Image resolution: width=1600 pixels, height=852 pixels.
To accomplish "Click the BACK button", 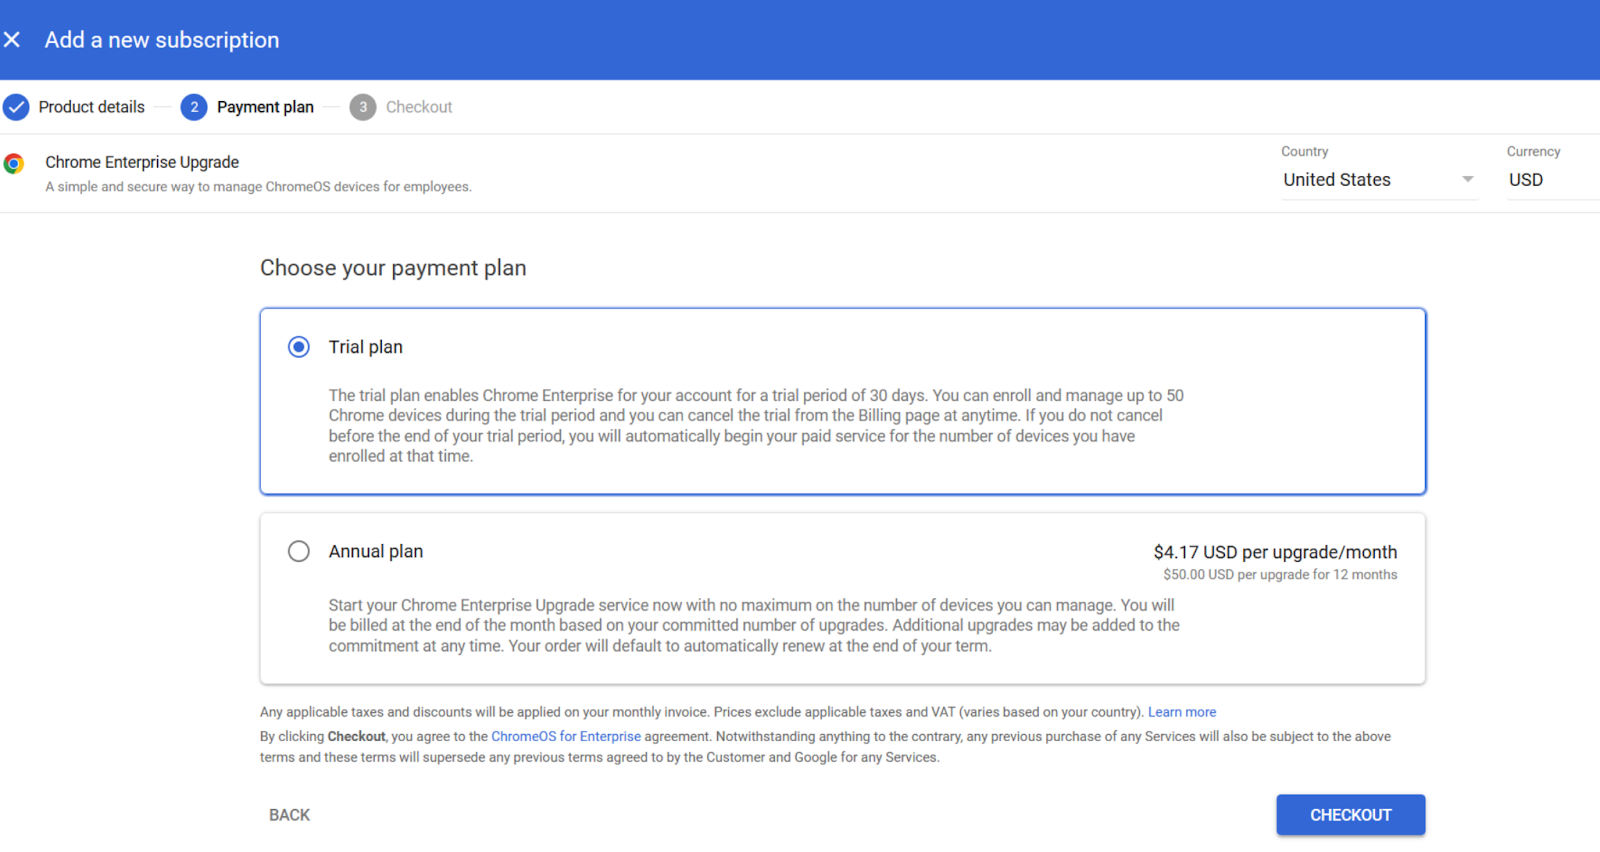I will point(289,815).
